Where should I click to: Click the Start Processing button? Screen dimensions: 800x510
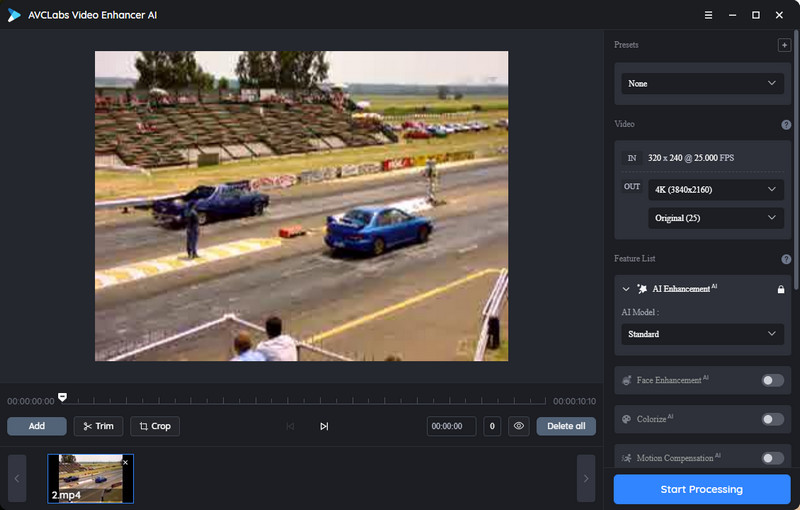[x=702, y=490]
